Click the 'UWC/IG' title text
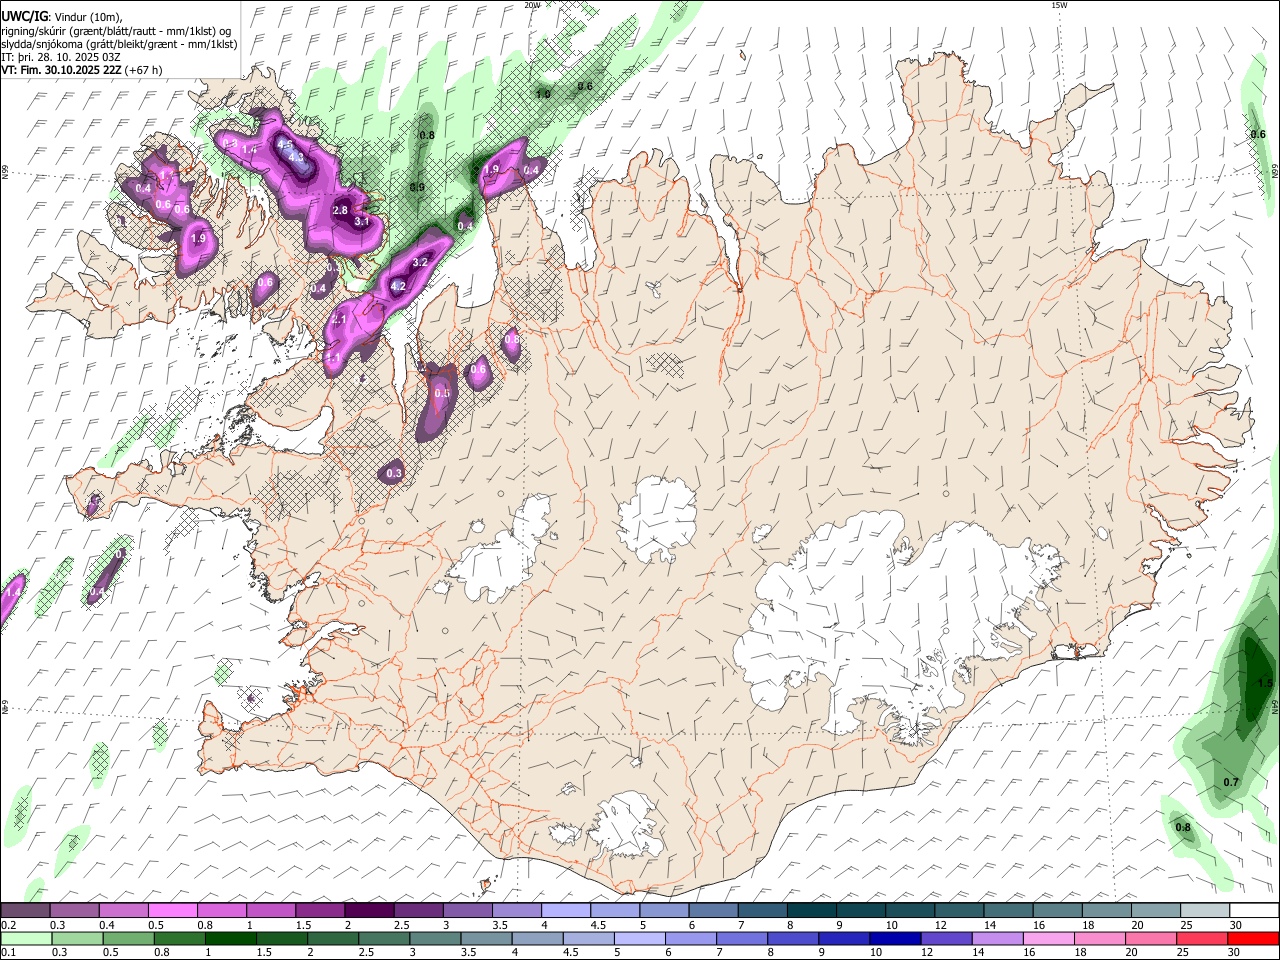 click(24, 16)
